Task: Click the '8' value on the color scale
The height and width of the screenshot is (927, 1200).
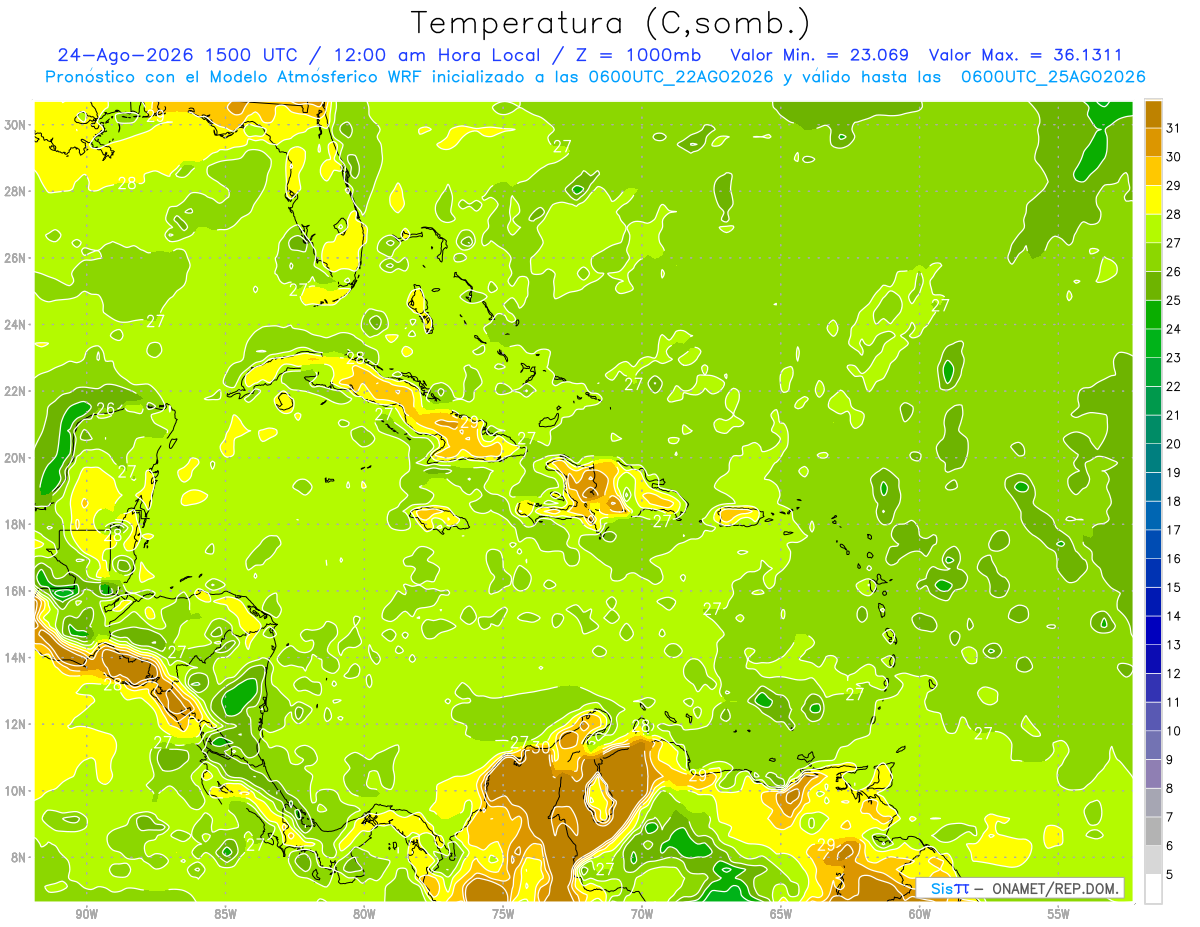Action: tap(1170, 788)
